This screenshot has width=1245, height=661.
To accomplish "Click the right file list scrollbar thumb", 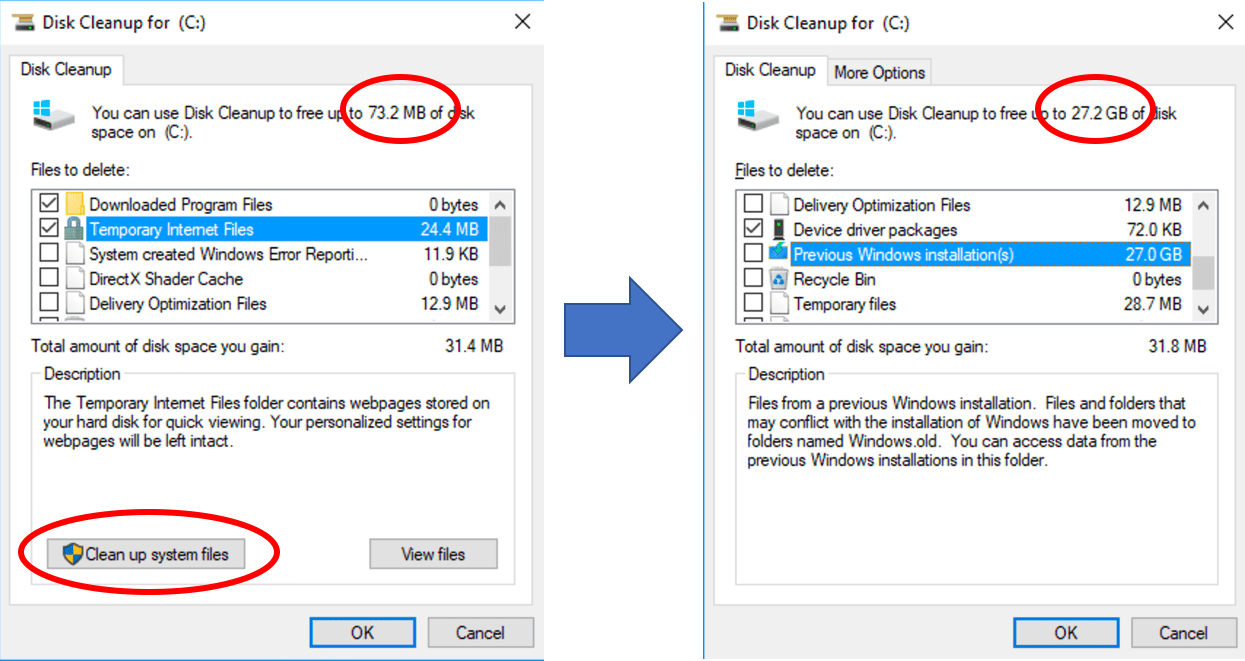I will (x=1204, y=271).
